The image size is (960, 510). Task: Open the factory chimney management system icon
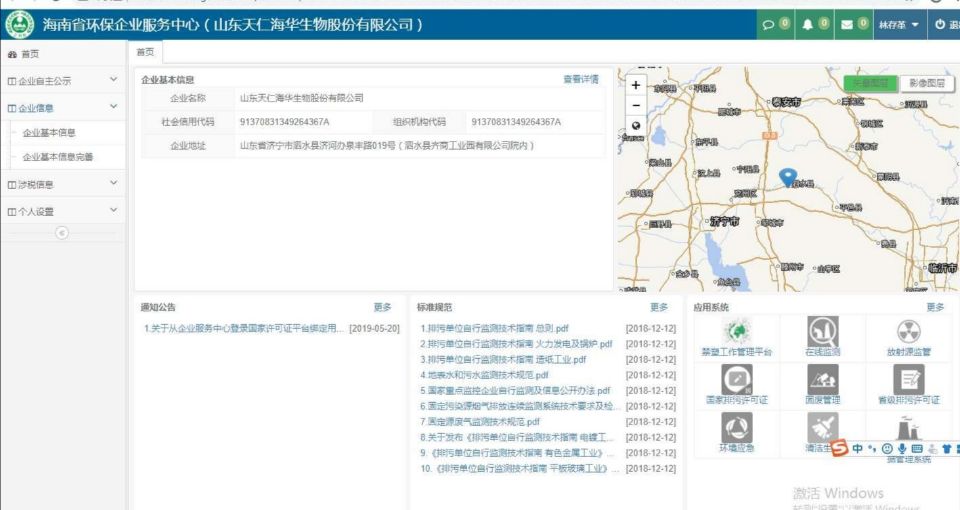[909, 428]
